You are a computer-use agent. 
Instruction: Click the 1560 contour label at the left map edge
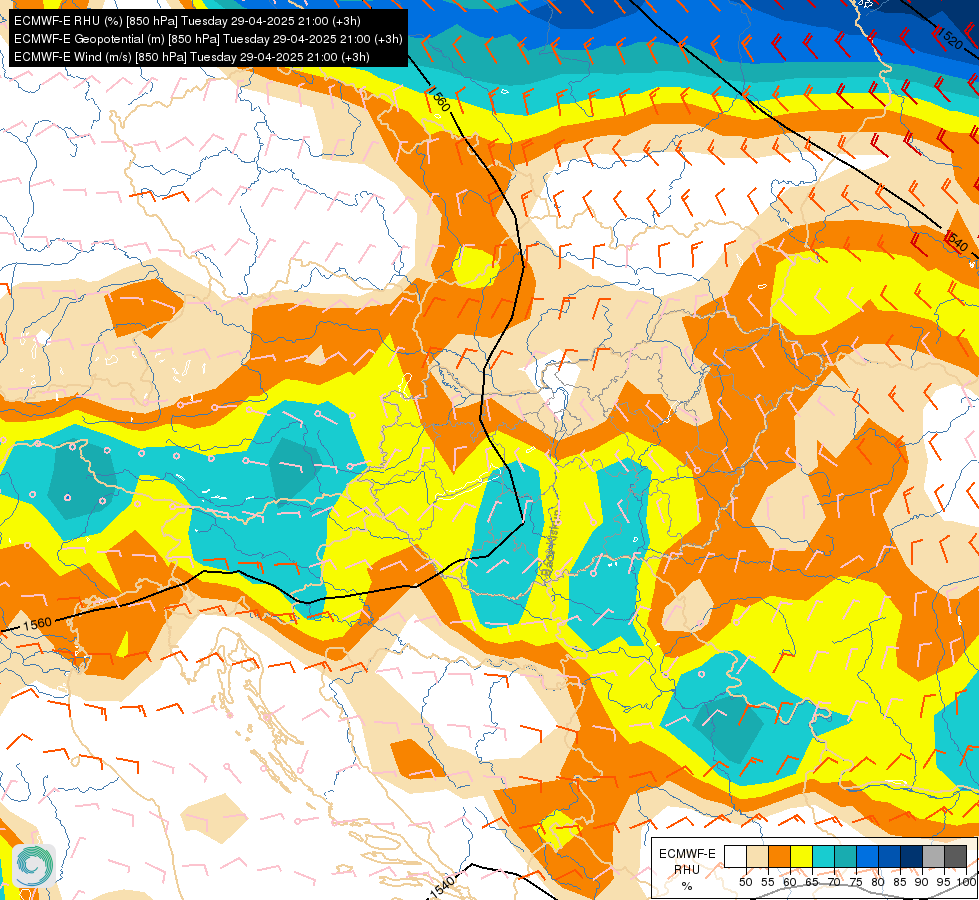tap(37, 623)
